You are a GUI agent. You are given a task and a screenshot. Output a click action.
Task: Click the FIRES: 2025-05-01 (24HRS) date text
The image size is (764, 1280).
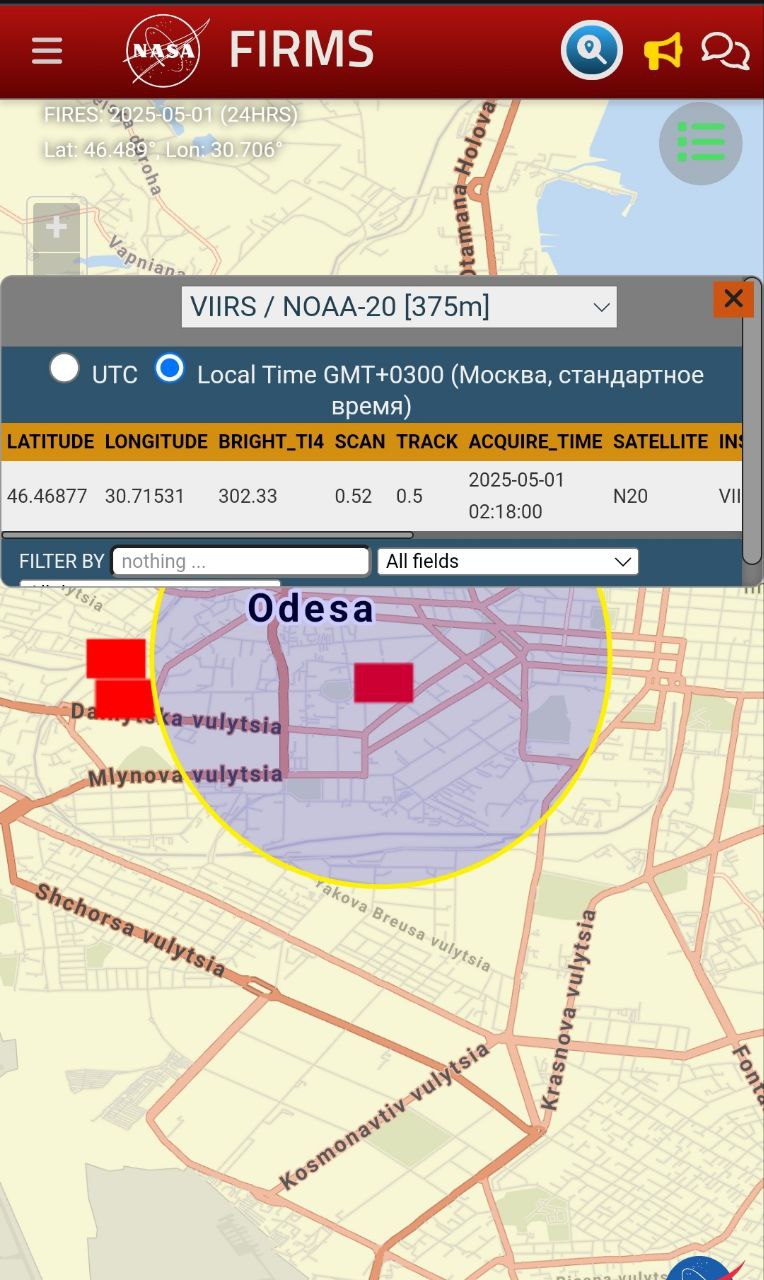tap(171, 115)
